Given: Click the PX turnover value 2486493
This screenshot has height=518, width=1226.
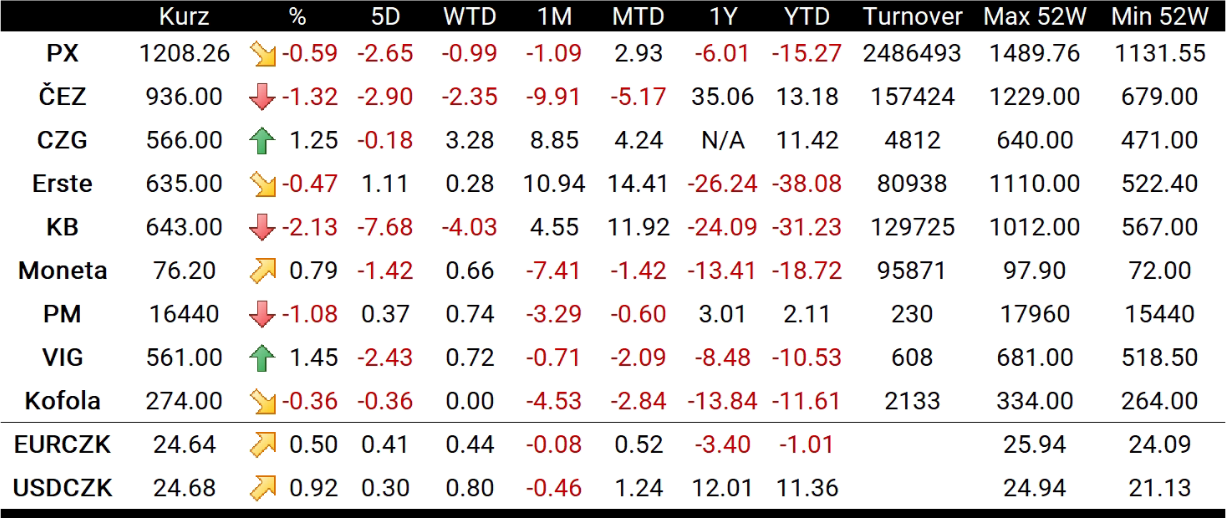Looking at the screenshot, I should tap(912, 54).
